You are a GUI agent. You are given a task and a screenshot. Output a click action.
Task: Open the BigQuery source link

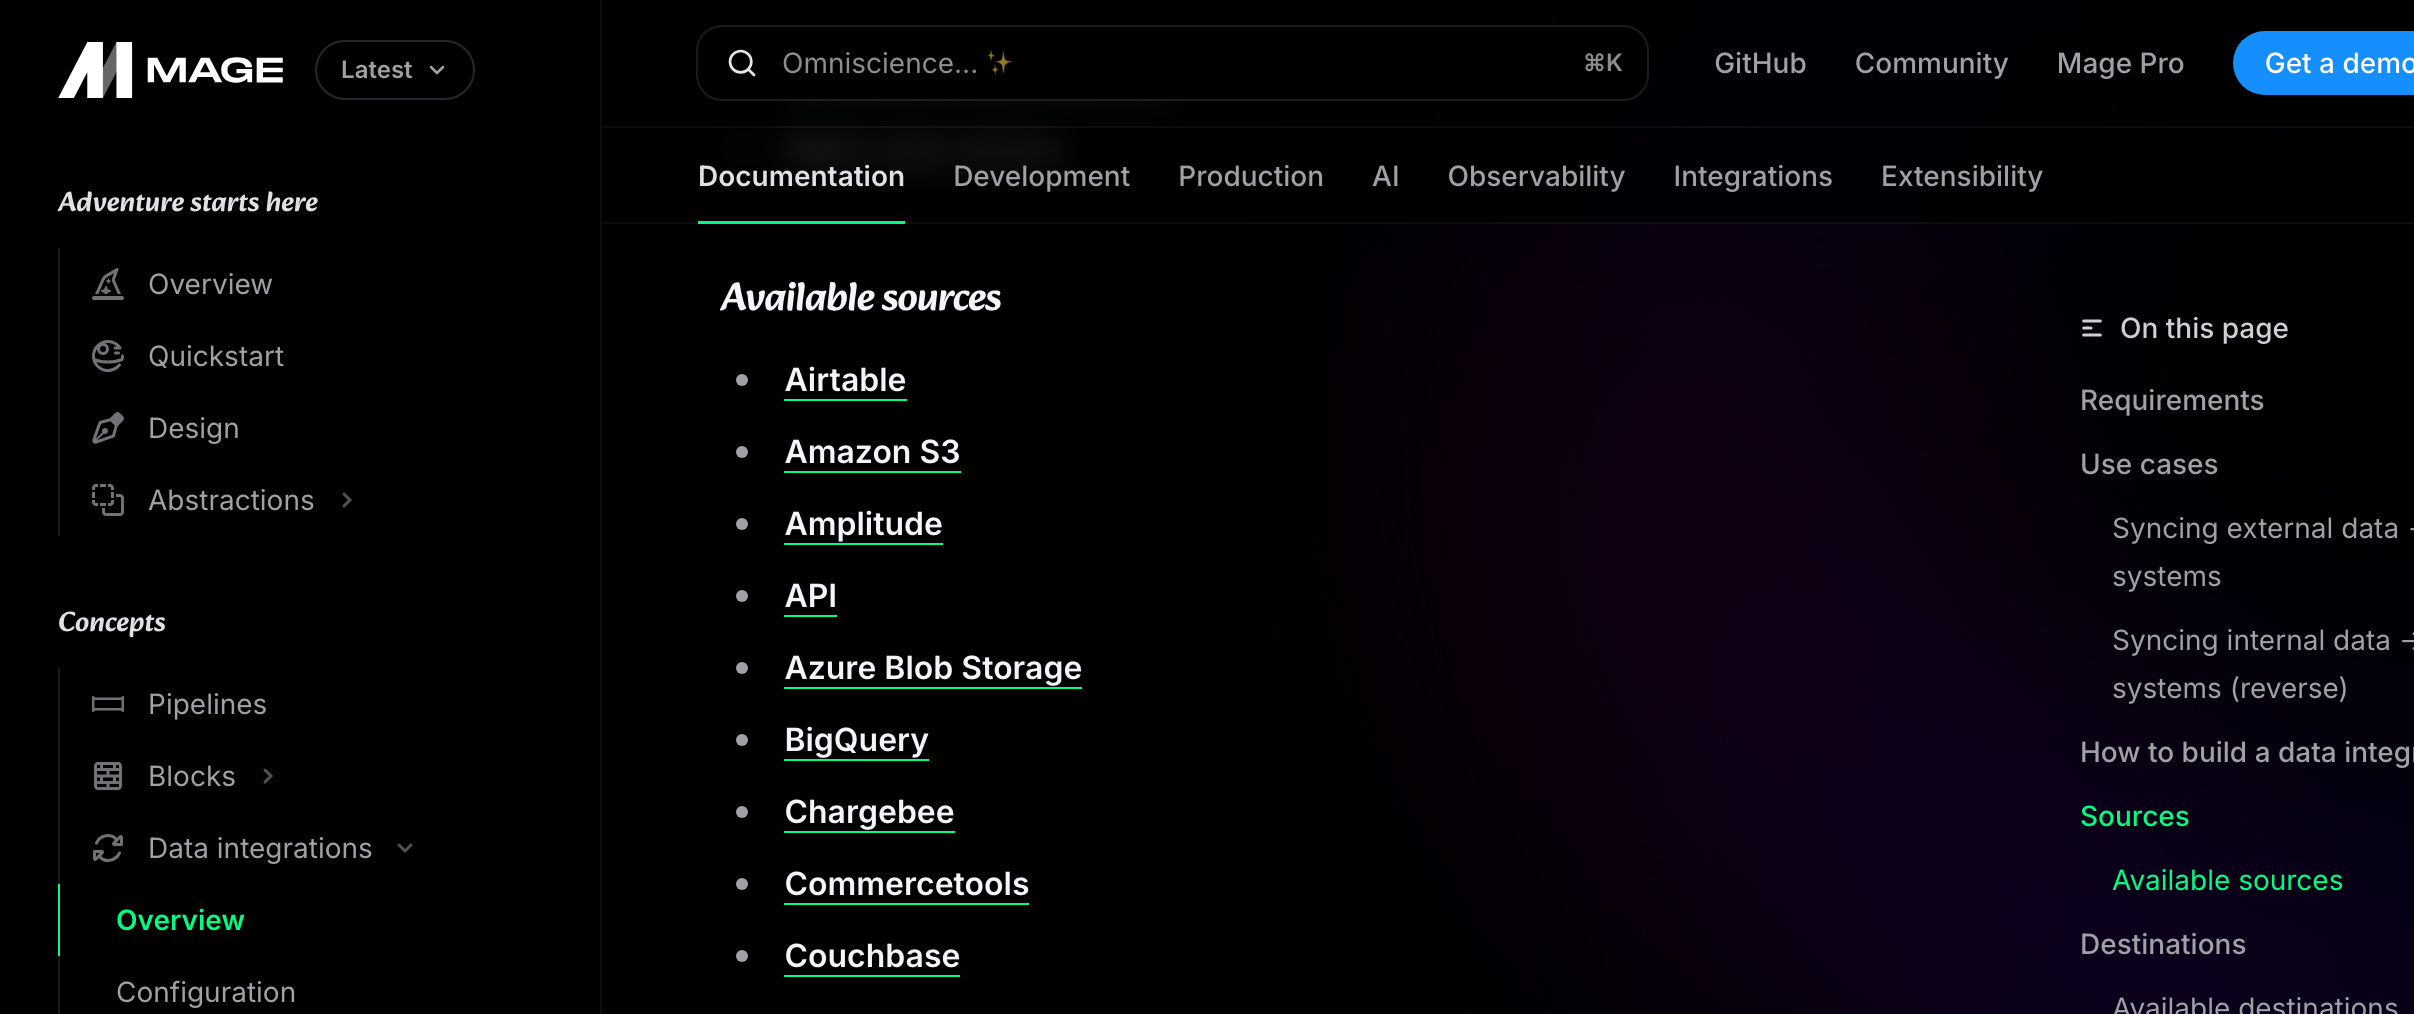pyautogui.click(x=856, y=740)
